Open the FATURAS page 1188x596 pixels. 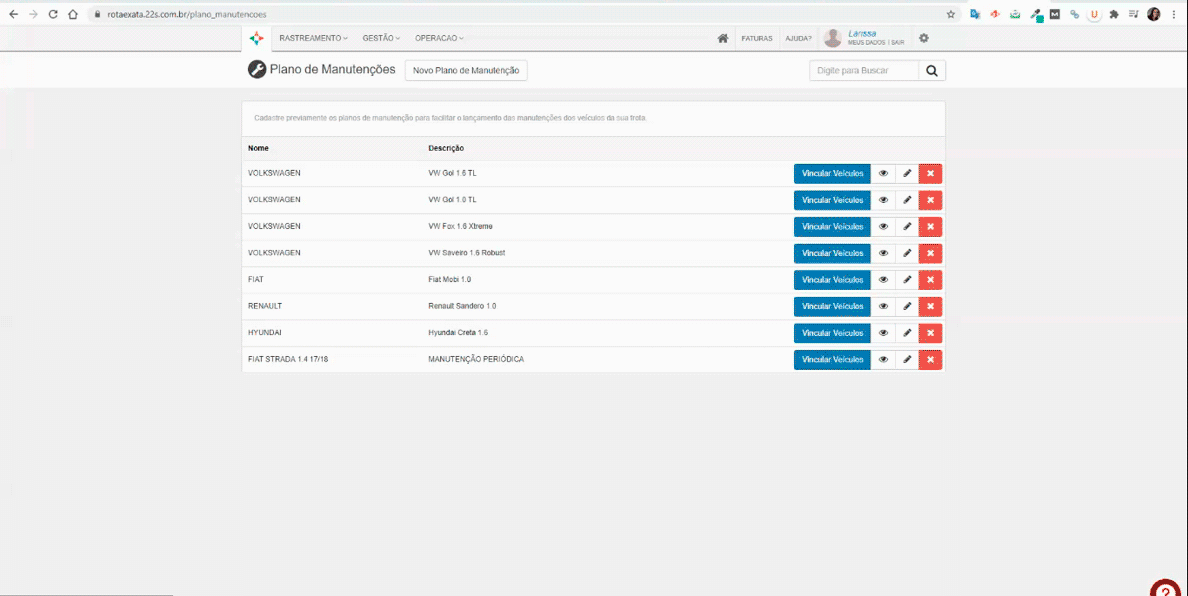pyautogui.click(x=757, y=39)
